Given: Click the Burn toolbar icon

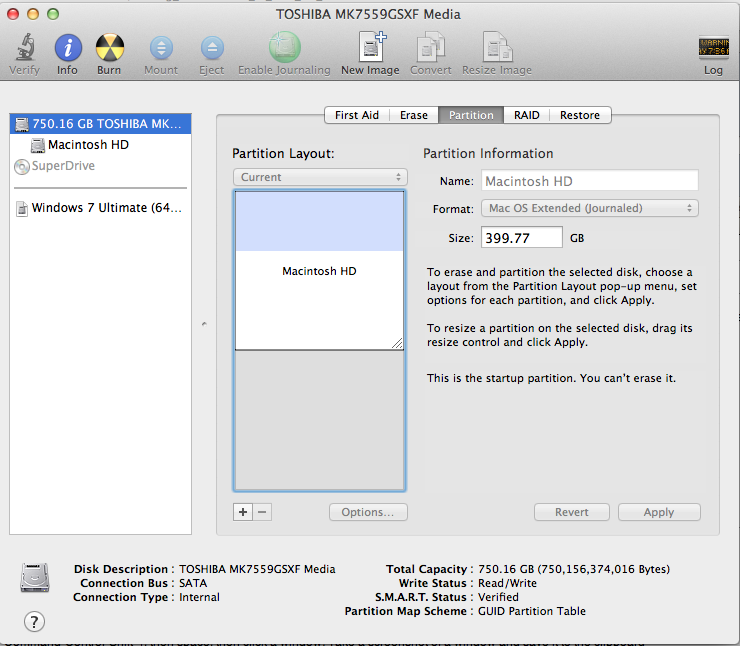Looking at the screenshot, I should click(109, 48).
